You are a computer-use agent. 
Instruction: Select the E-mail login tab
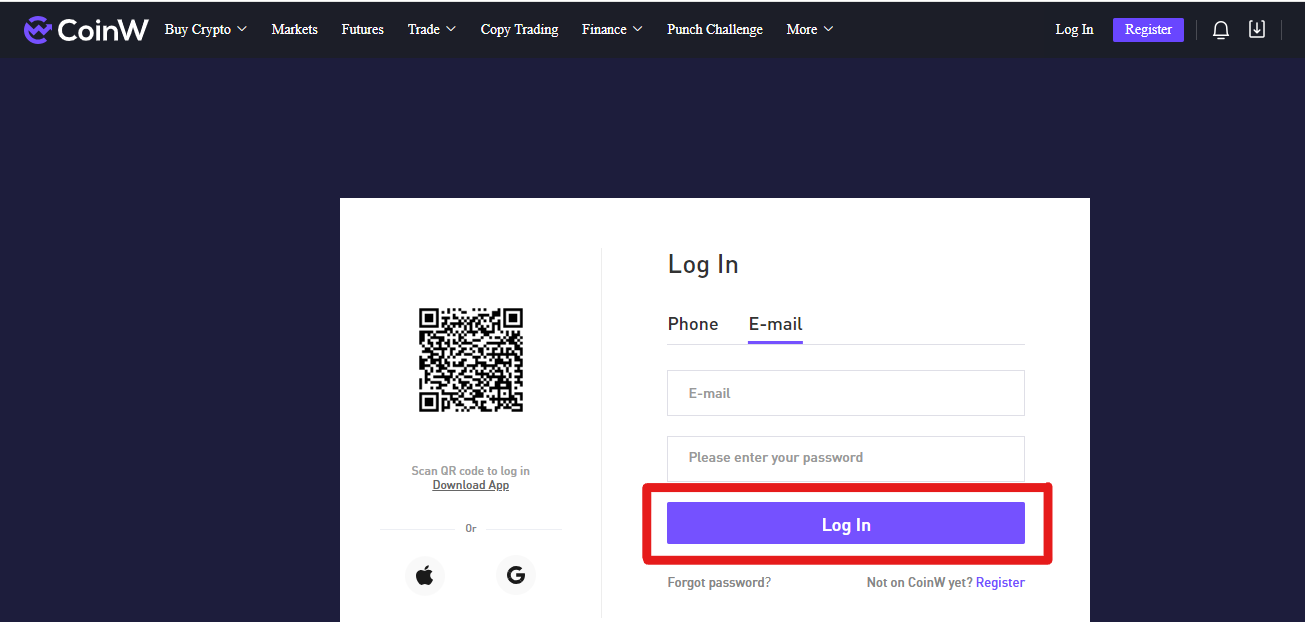776,324
